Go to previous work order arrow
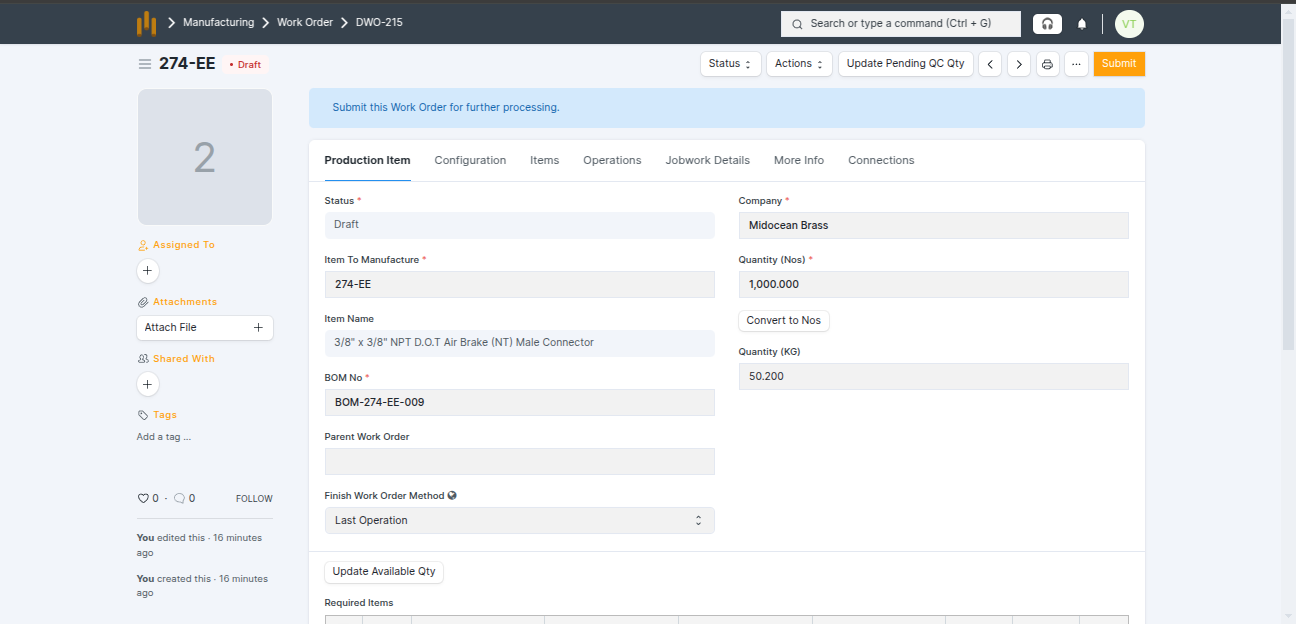This screenshot has height=624, width=1296. pos(990,64)
